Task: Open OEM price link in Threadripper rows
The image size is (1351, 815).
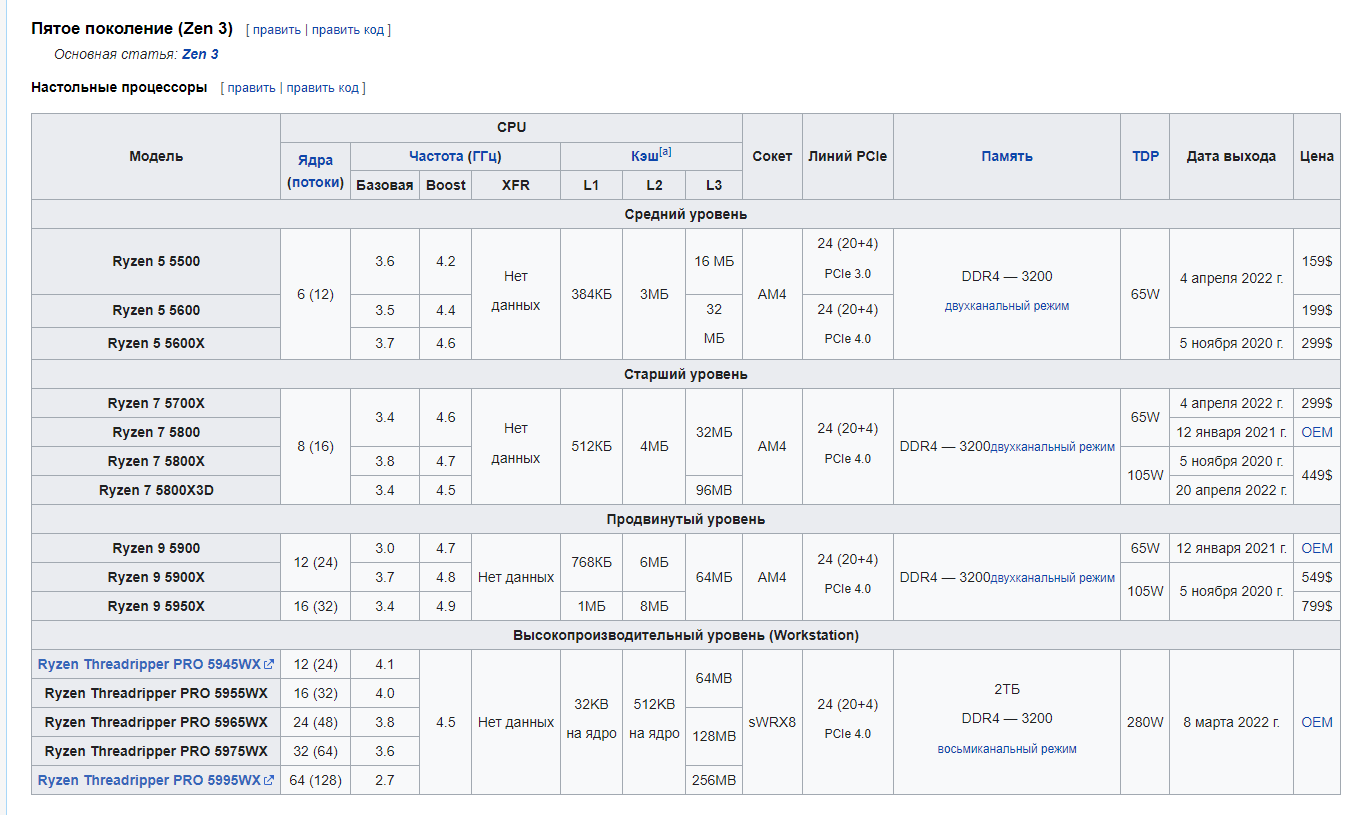Action: (1317, 722)
